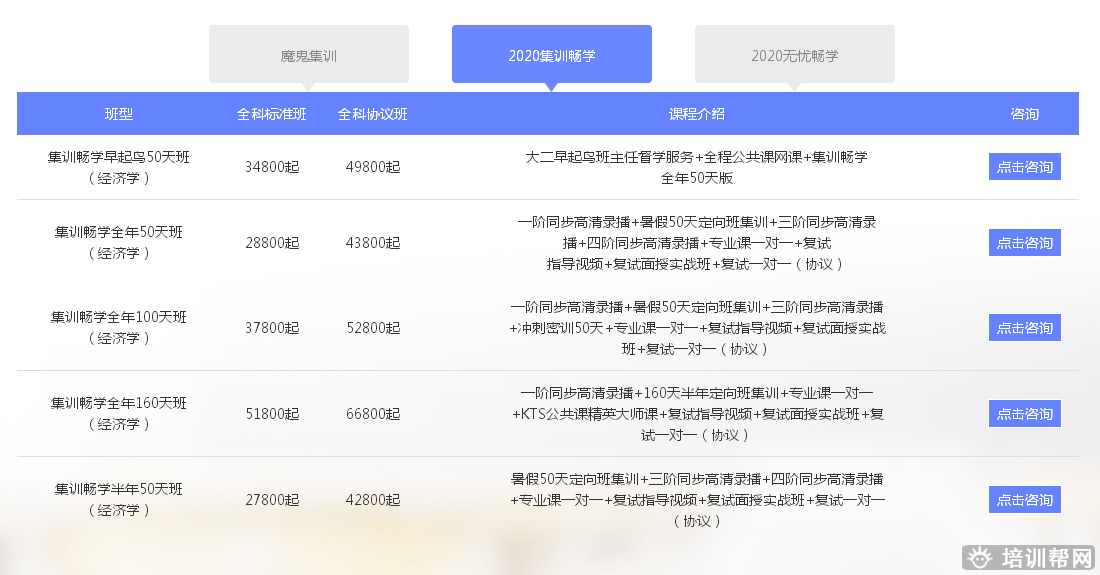Select the 2020集训畅学 tab

(551, 55)
